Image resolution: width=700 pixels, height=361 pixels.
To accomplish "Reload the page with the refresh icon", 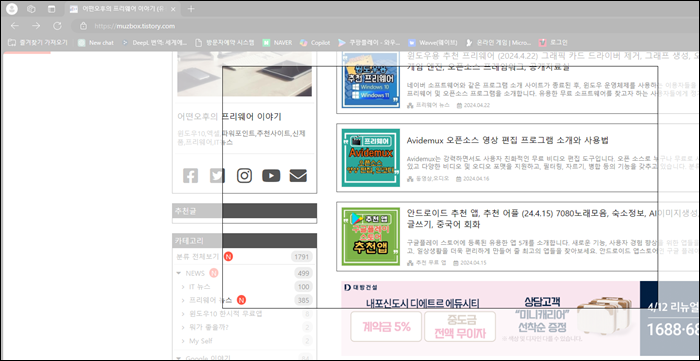I will (x=57, y=26).
